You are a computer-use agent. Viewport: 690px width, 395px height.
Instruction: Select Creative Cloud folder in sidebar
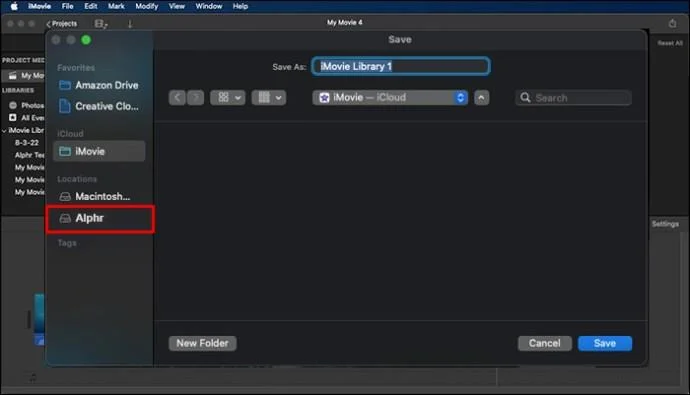coord(99,106)
